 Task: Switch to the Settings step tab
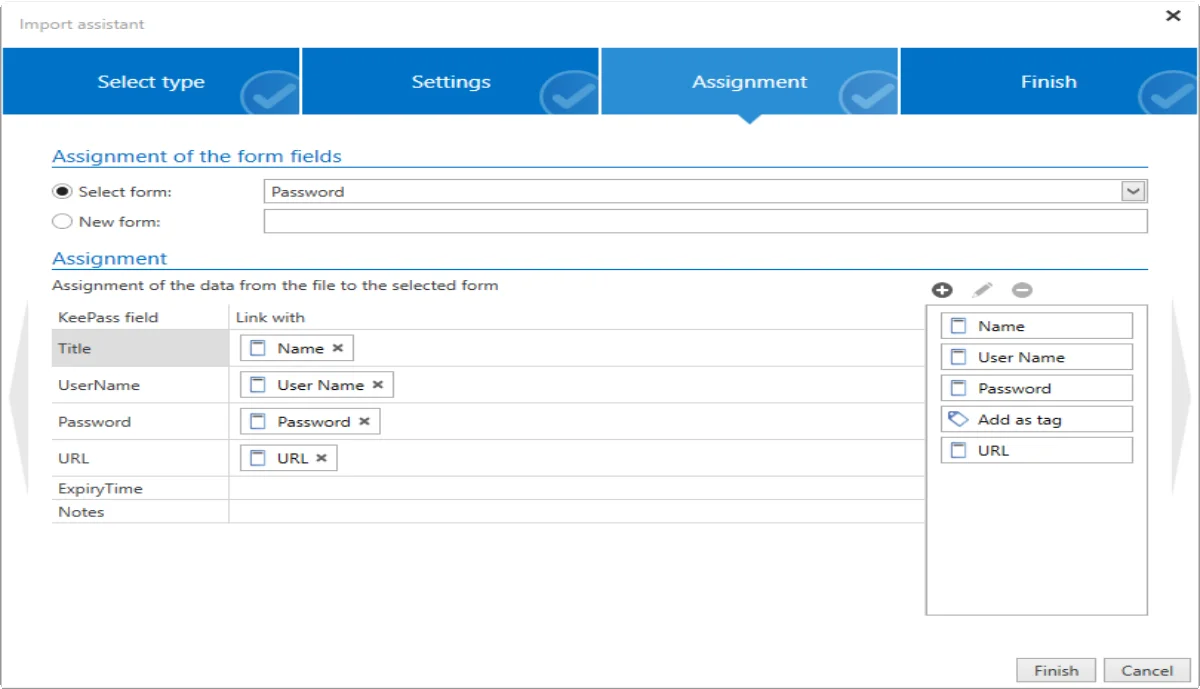pos(451,82)
